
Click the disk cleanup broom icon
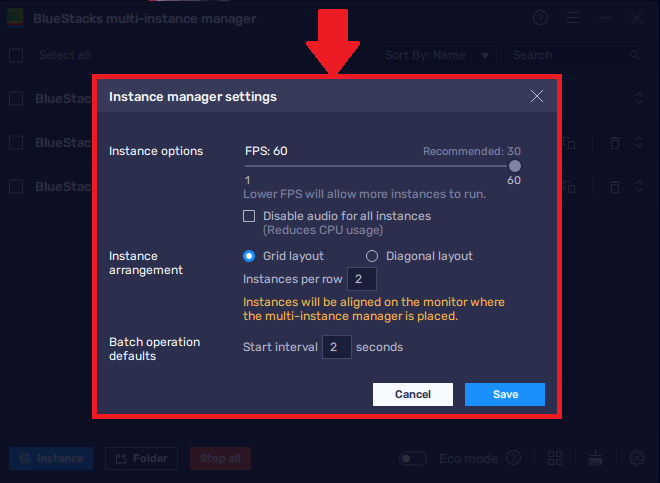click(595, 458)
